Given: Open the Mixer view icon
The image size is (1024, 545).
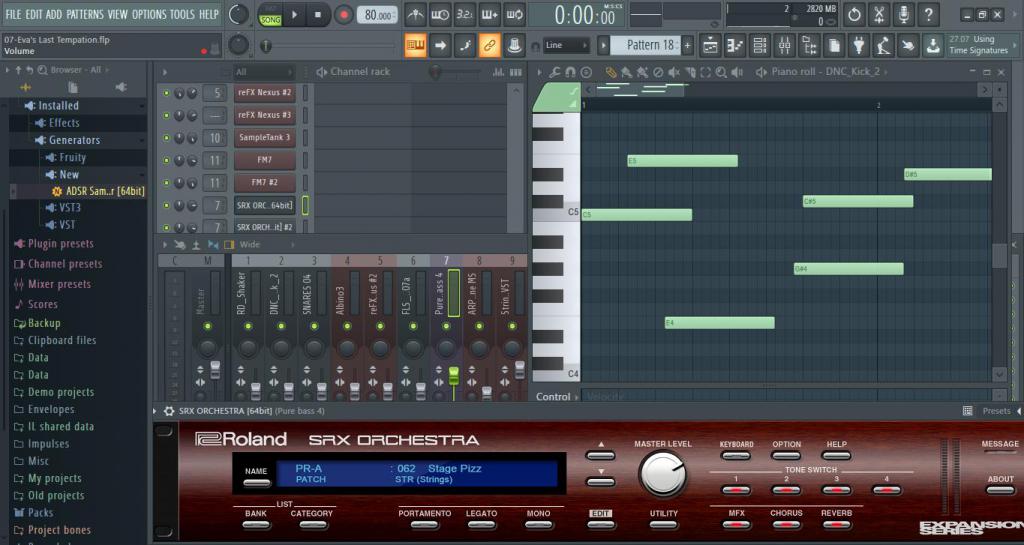Looking at the screenshot, I should [x=785, y=46].
